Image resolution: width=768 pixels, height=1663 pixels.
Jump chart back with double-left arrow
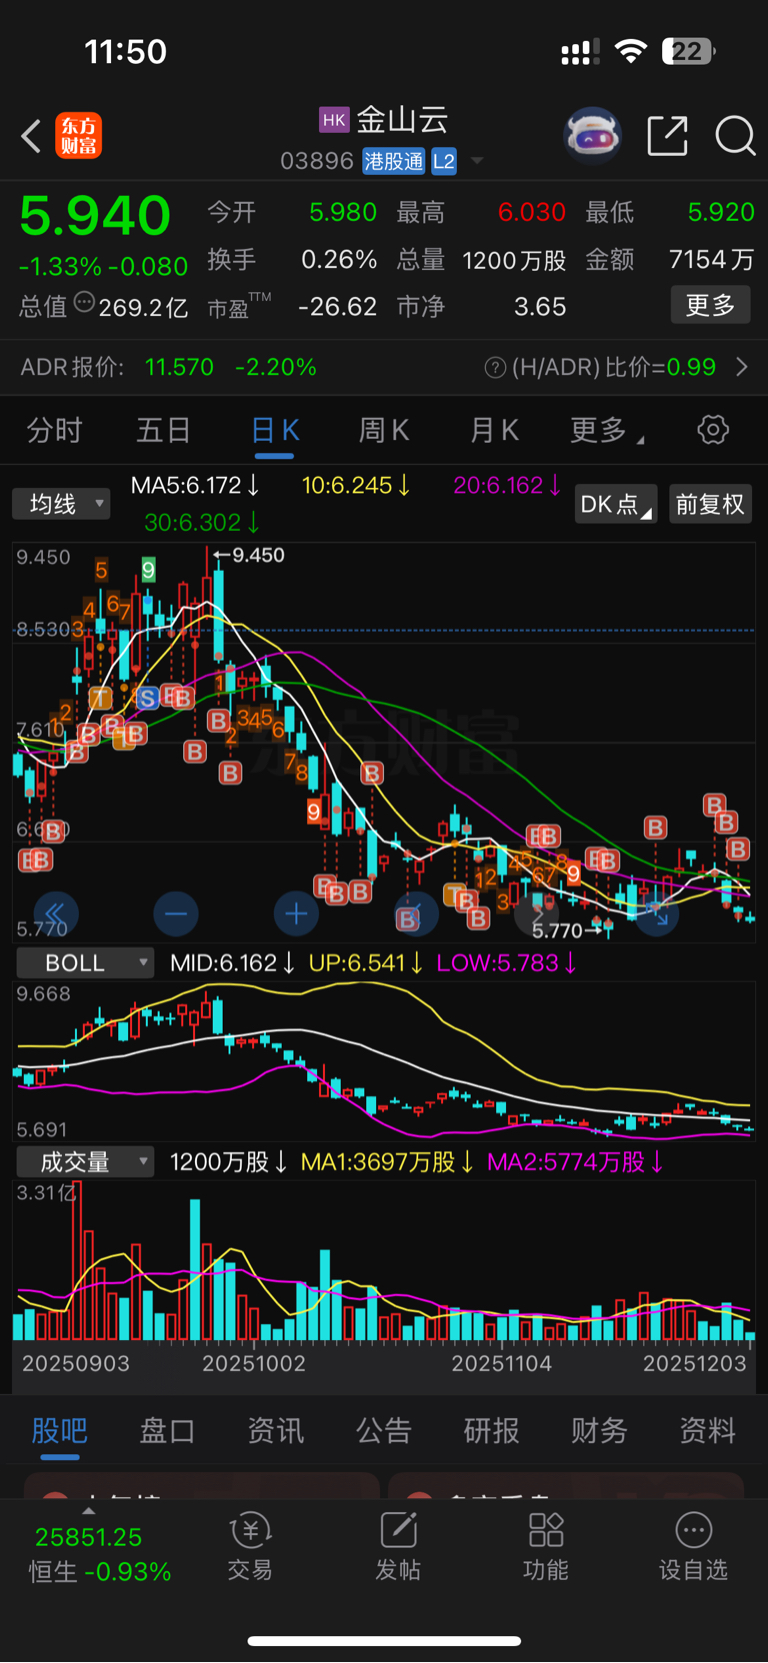click(56, 913)
